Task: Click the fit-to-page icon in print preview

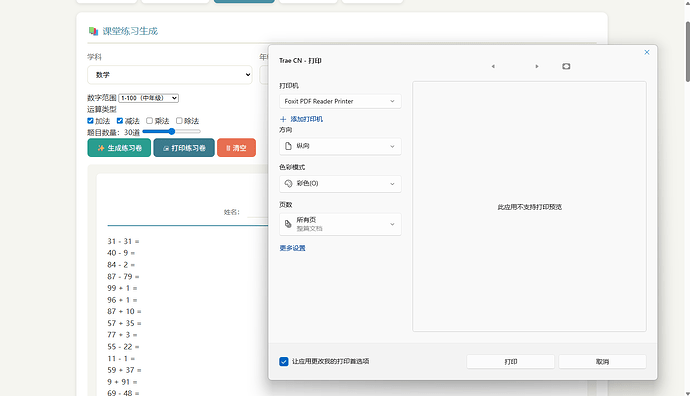Action: pos(566,66)
